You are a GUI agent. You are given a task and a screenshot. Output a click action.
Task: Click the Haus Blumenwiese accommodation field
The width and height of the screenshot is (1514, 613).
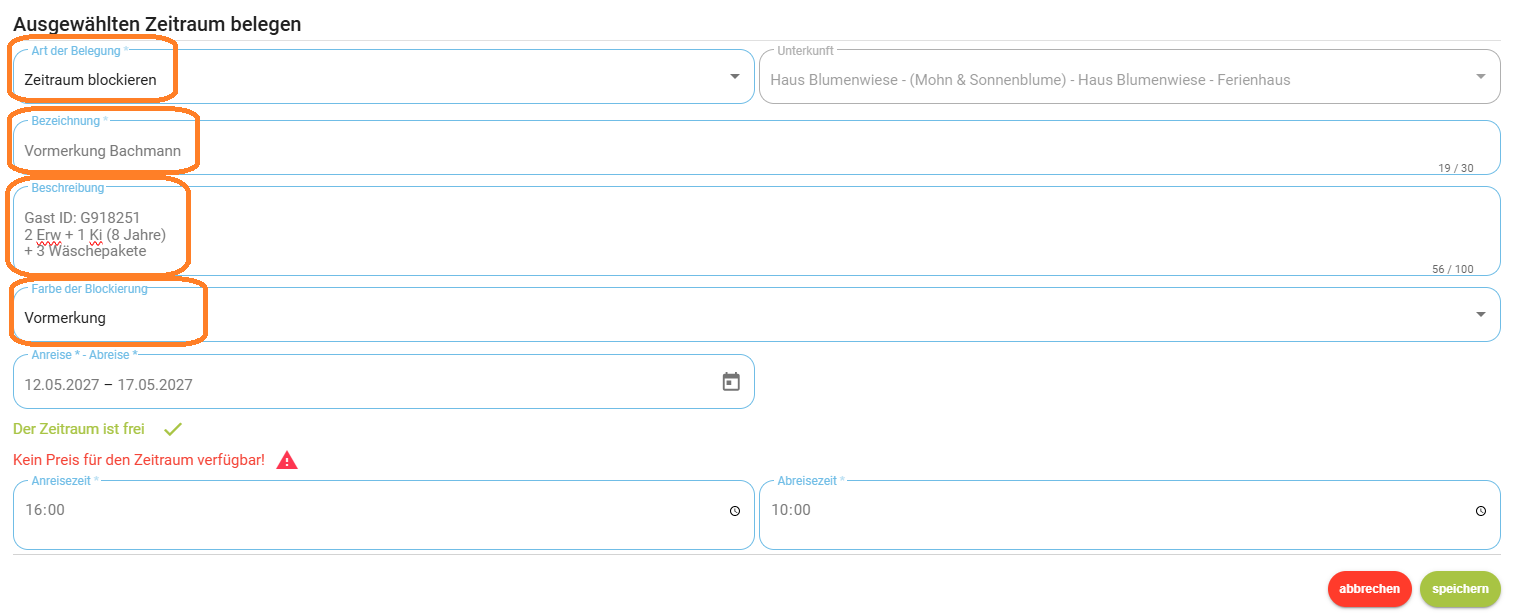click(1130, 76)
